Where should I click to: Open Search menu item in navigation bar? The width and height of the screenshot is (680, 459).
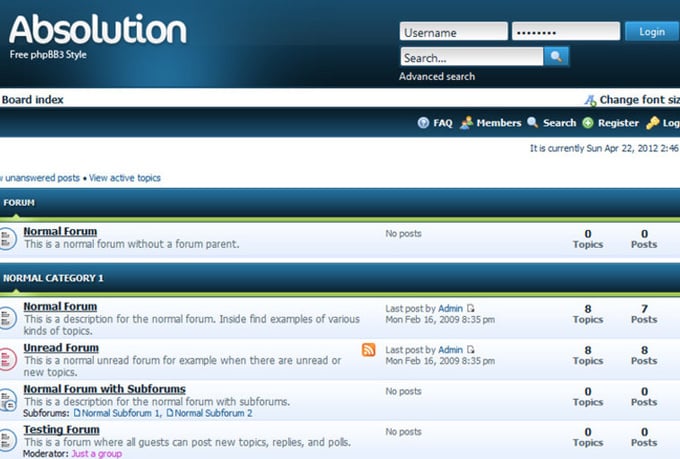559,123
